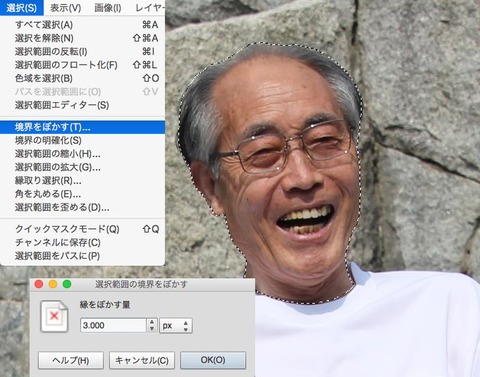This screenshot has height=377, width=480.
Task: Choose 選択範囲のフロート化(F)
Action: [82, 65]
